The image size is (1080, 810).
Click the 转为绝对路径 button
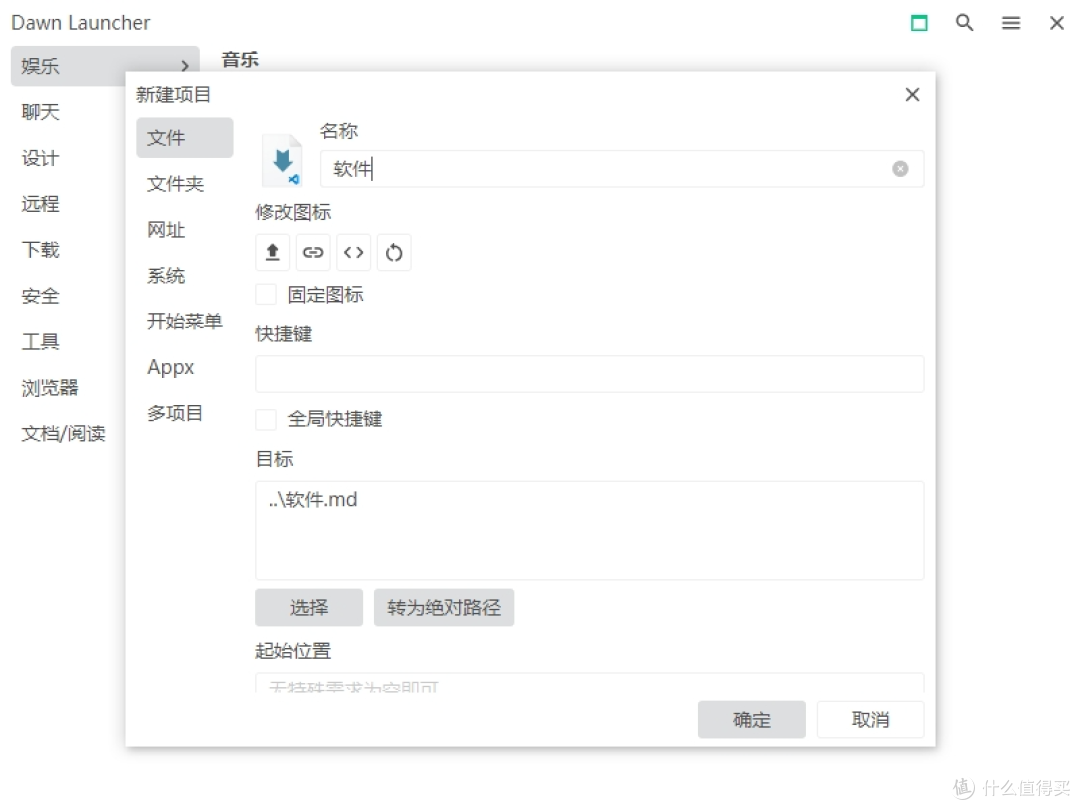[x=443, y=607]
